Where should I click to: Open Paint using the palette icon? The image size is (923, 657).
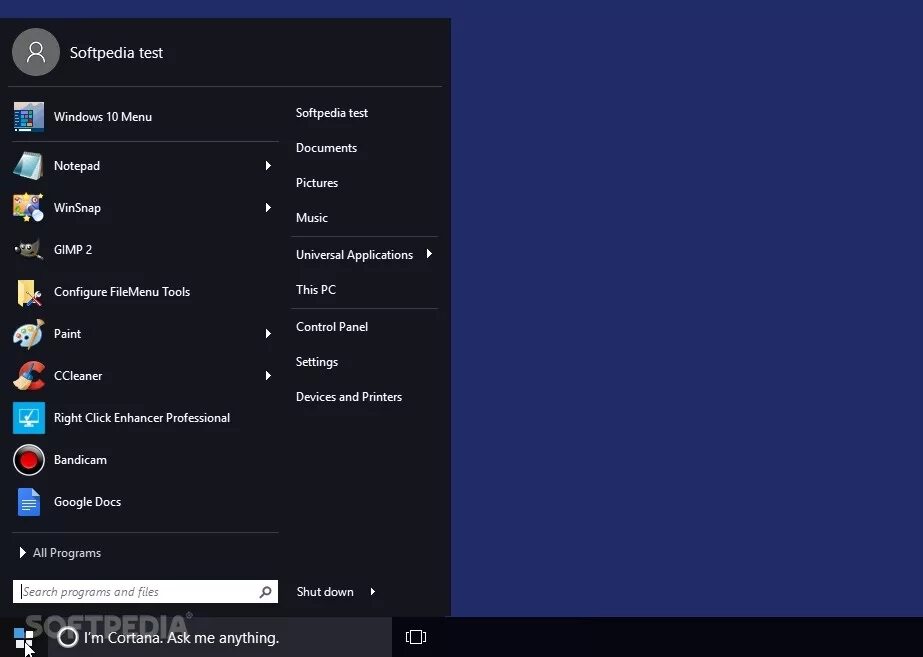click(x=28, y=334)
